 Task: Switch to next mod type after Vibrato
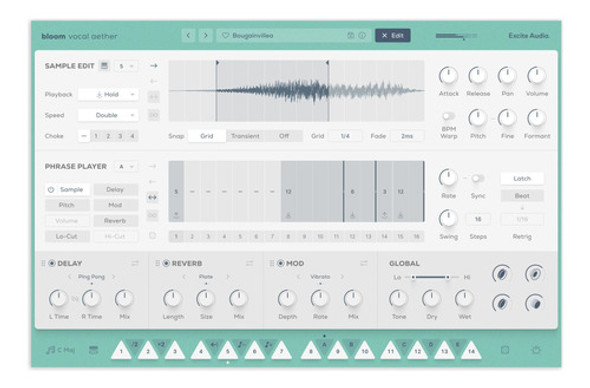[x=342, y=277]
